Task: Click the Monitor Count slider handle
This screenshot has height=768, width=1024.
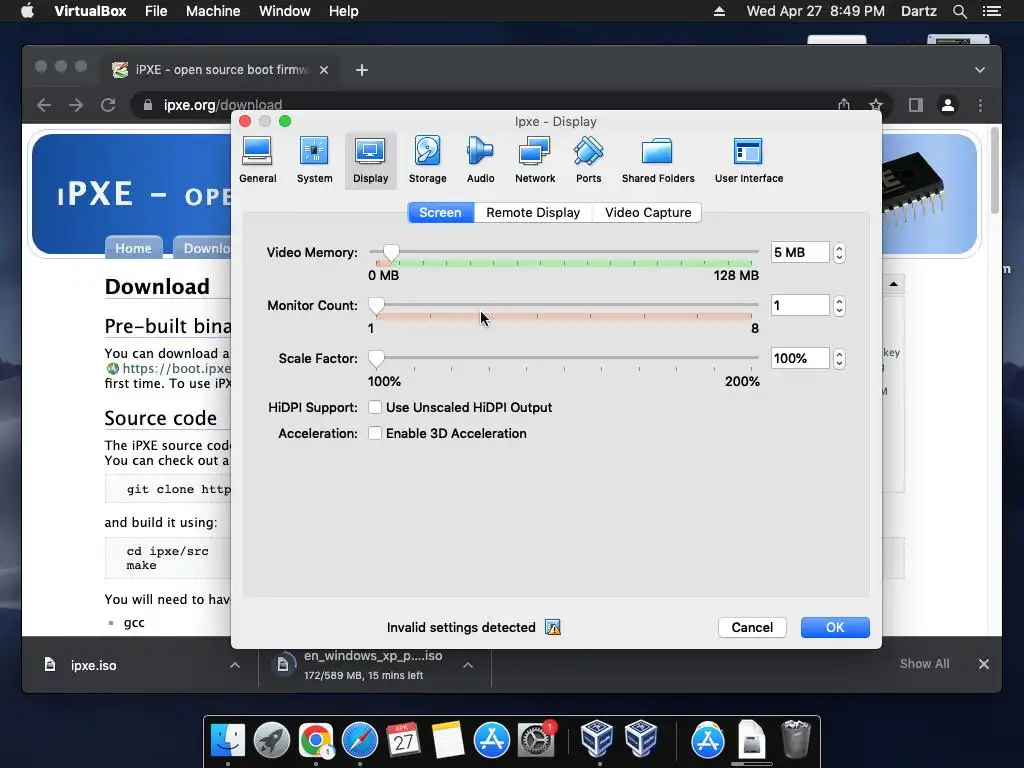Action: [x=376, y=306]
